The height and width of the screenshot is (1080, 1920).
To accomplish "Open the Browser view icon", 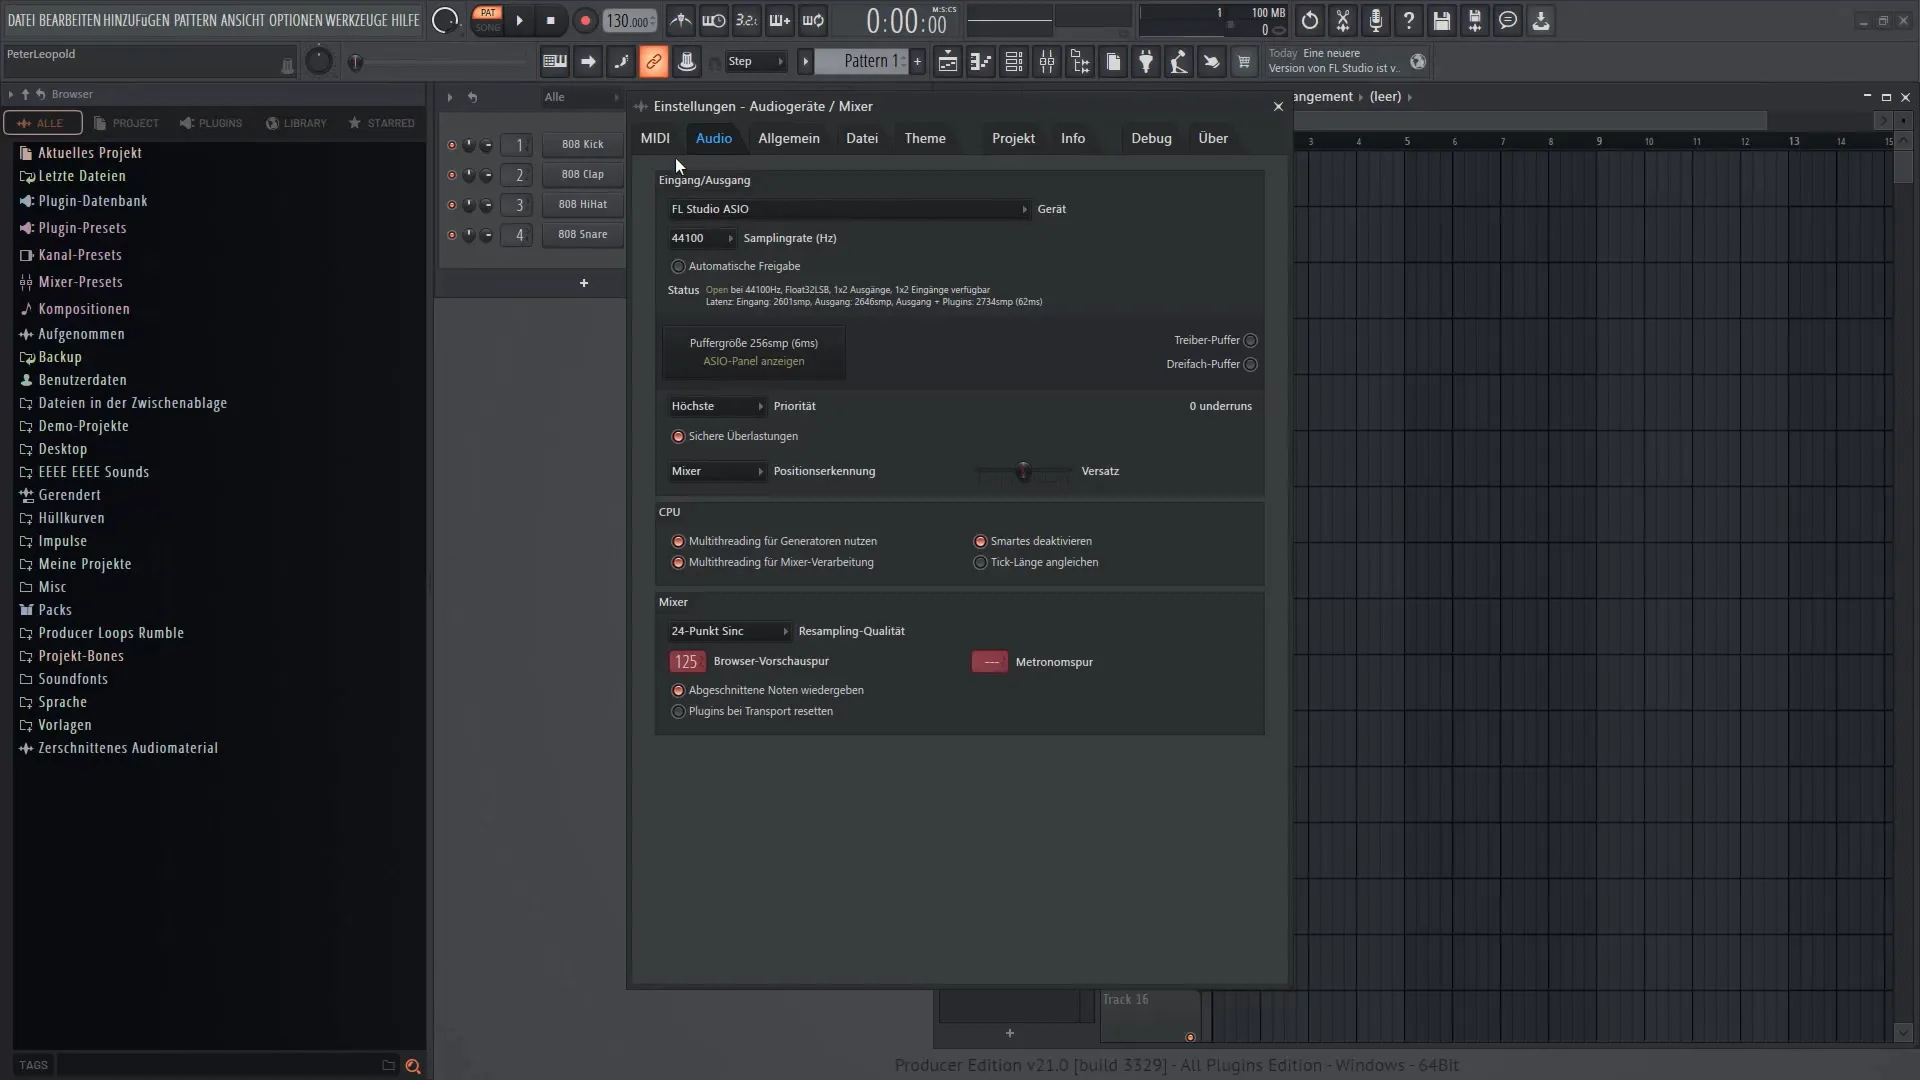I will pos(1080,62).
